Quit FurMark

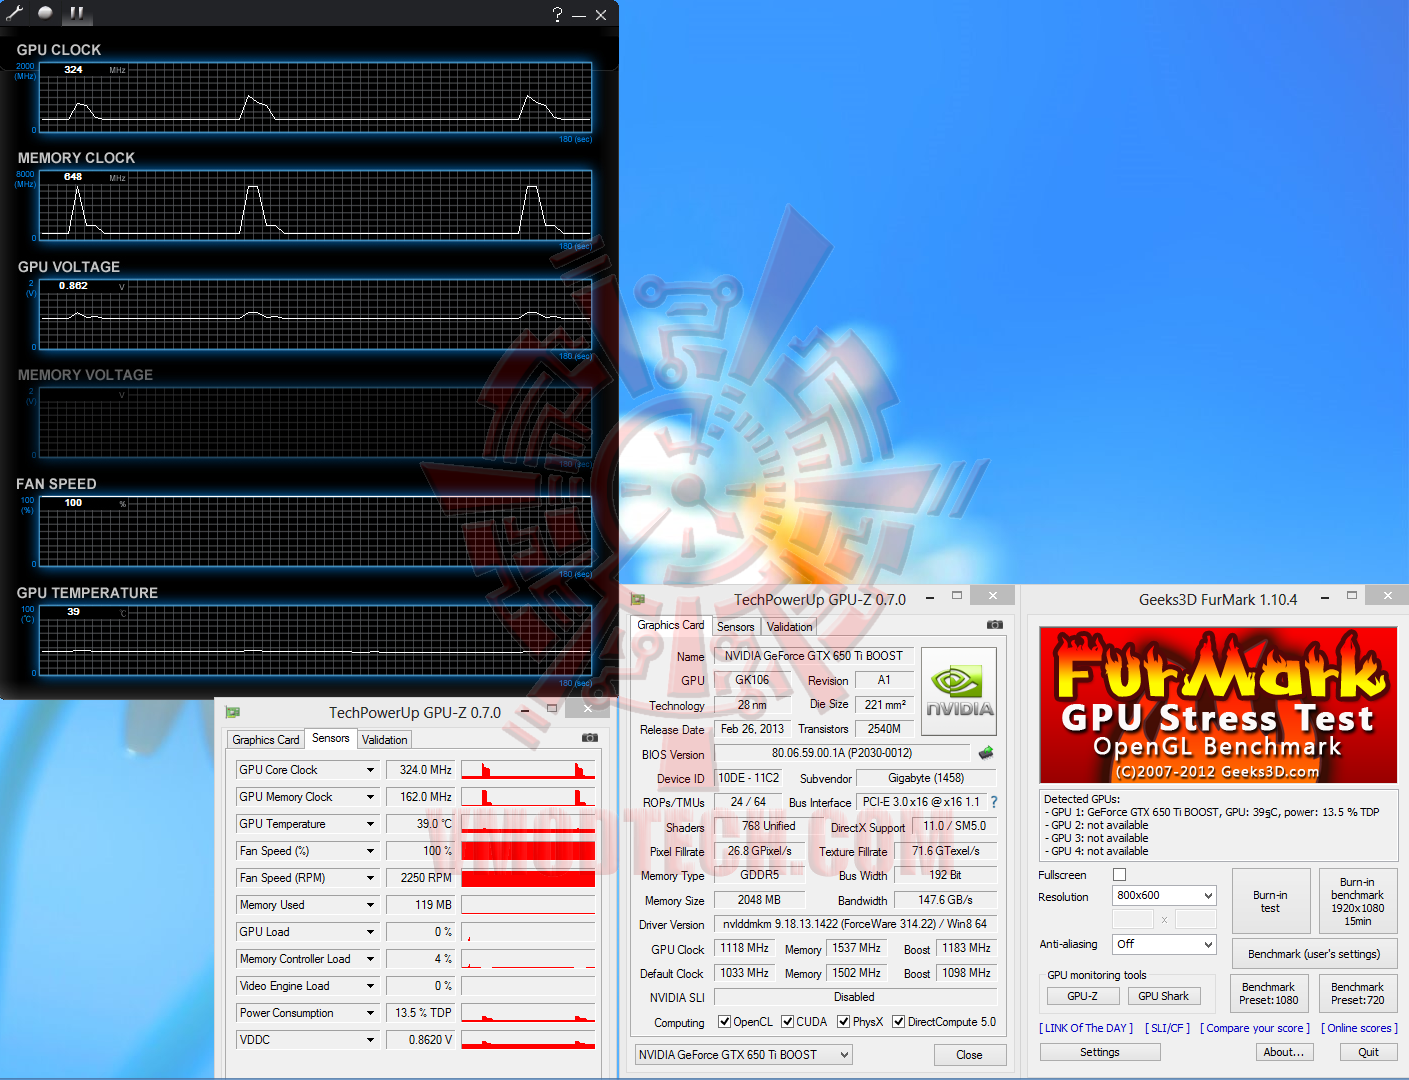click(1369, 1052)
